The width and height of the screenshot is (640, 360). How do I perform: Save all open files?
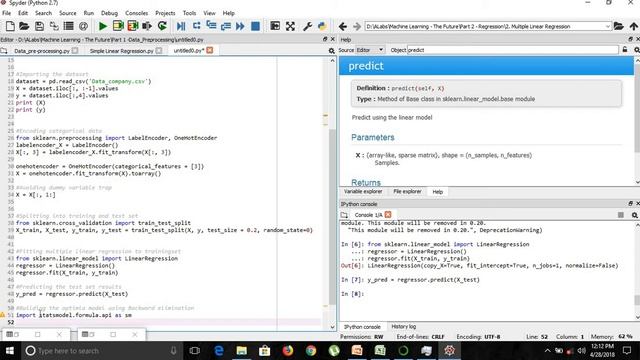point(54,26)
